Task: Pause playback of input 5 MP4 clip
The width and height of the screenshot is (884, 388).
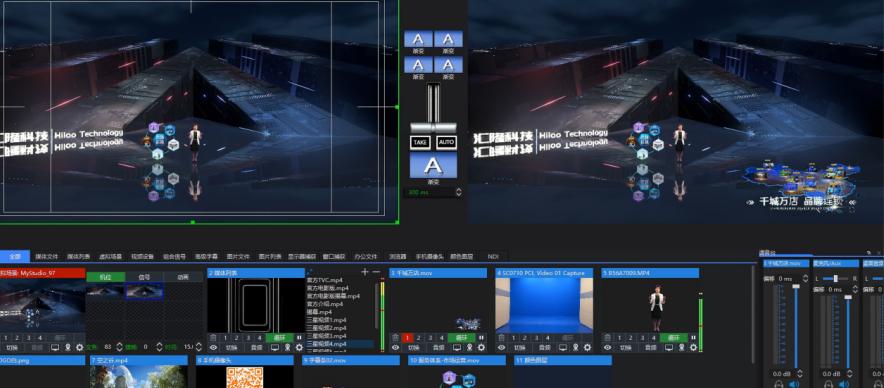Action: (x=693, y=337)
